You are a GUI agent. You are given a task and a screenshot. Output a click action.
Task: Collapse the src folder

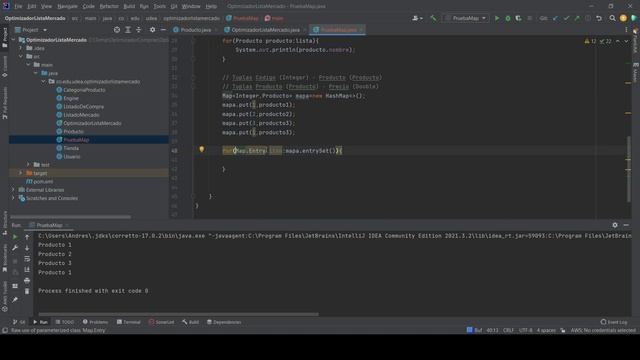(21, 56)
